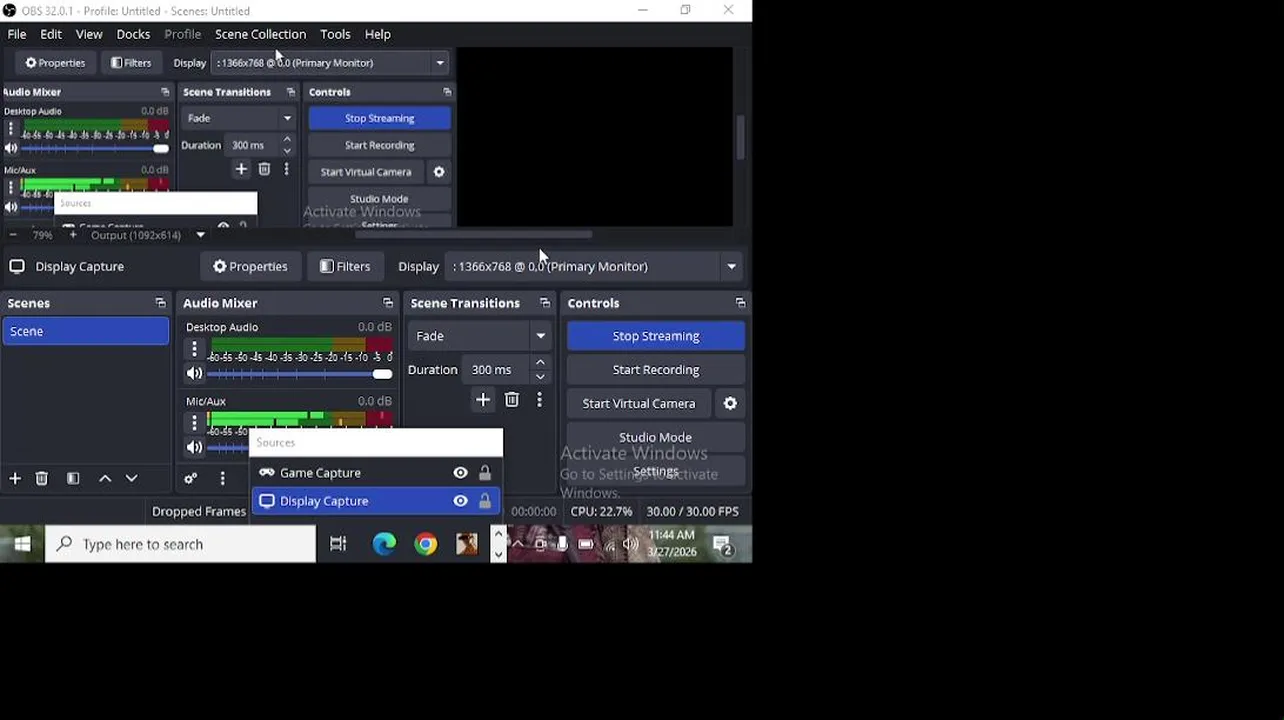1284x720 pixels.
Task: Click the volume icon in system tray
Action: pos(631,545)
